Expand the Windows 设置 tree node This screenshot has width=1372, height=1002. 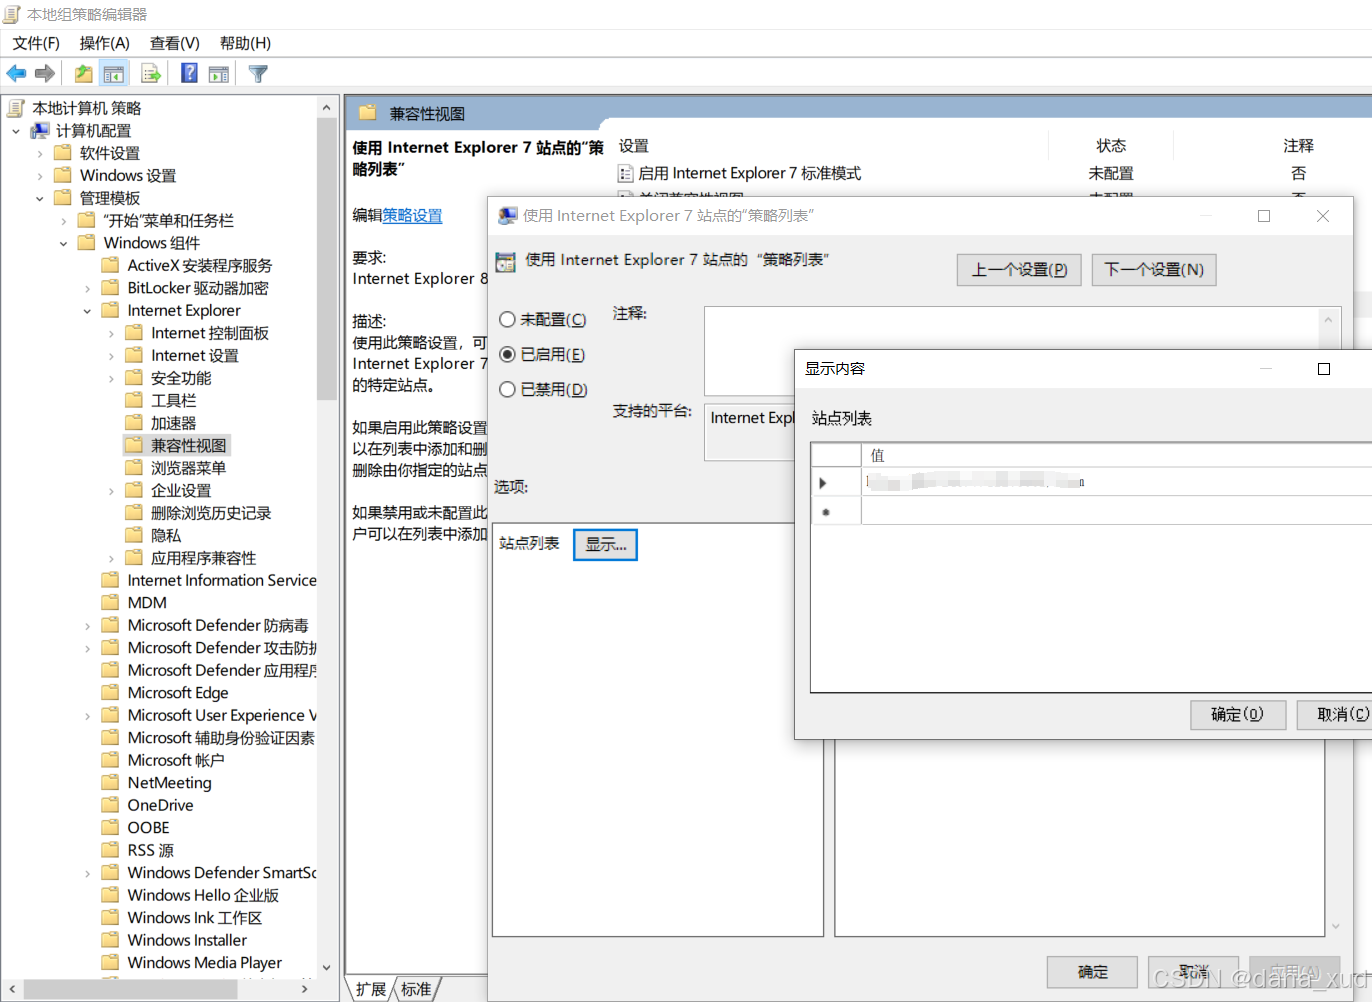40,176
